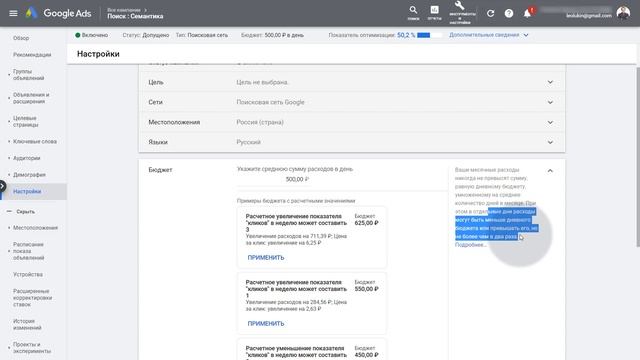640x360 pixels.
Task: Open Ключевые слова in the sidebar
Action: [x=35, y=141]
